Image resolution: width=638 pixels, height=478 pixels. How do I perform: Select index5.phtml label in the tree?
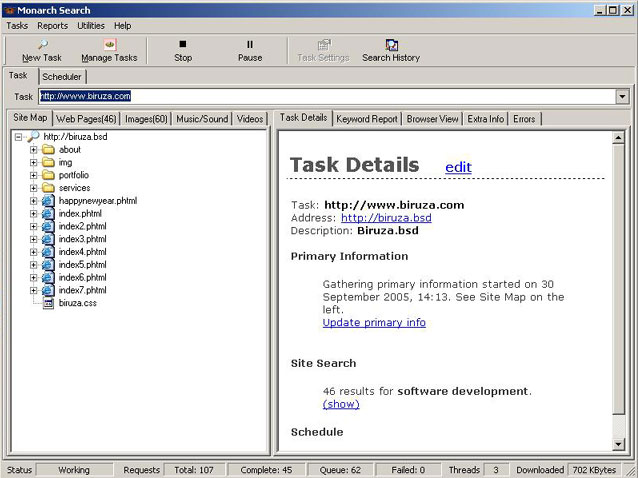[x=82, y=265]
